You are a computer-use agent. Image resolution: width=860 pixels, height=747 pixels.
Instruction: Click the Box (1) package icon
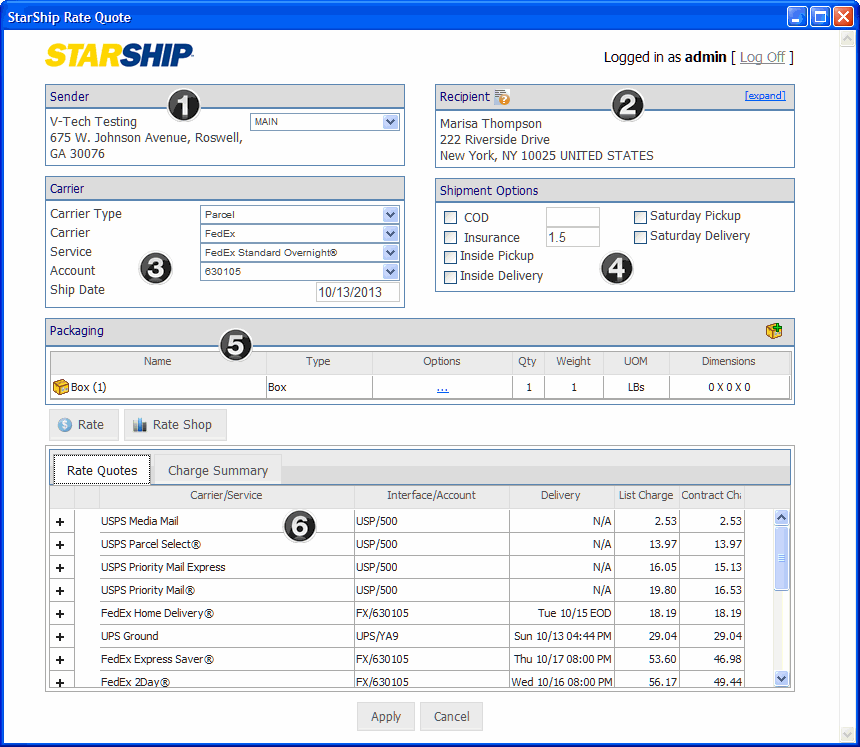(60, 387)
